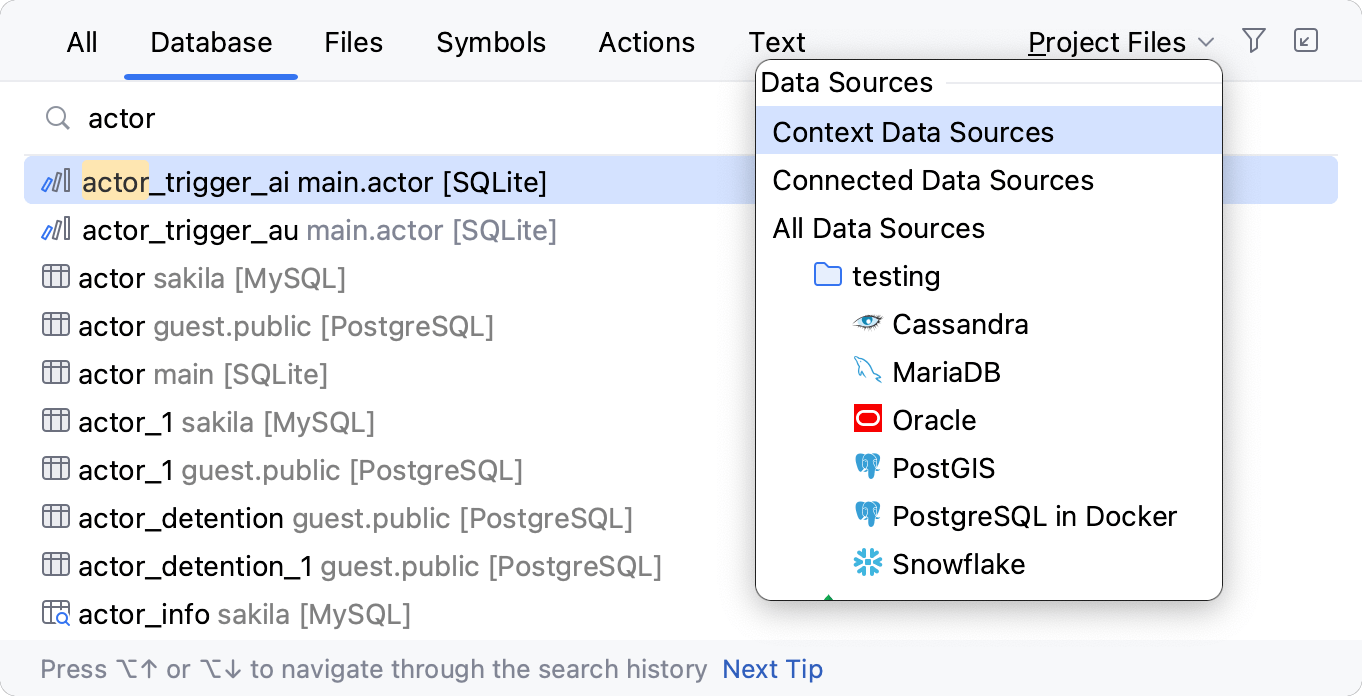Screen dimensions: 1362x696
Task: Click the open-in-find-tool-window icon
Action: coord(1306,41)
